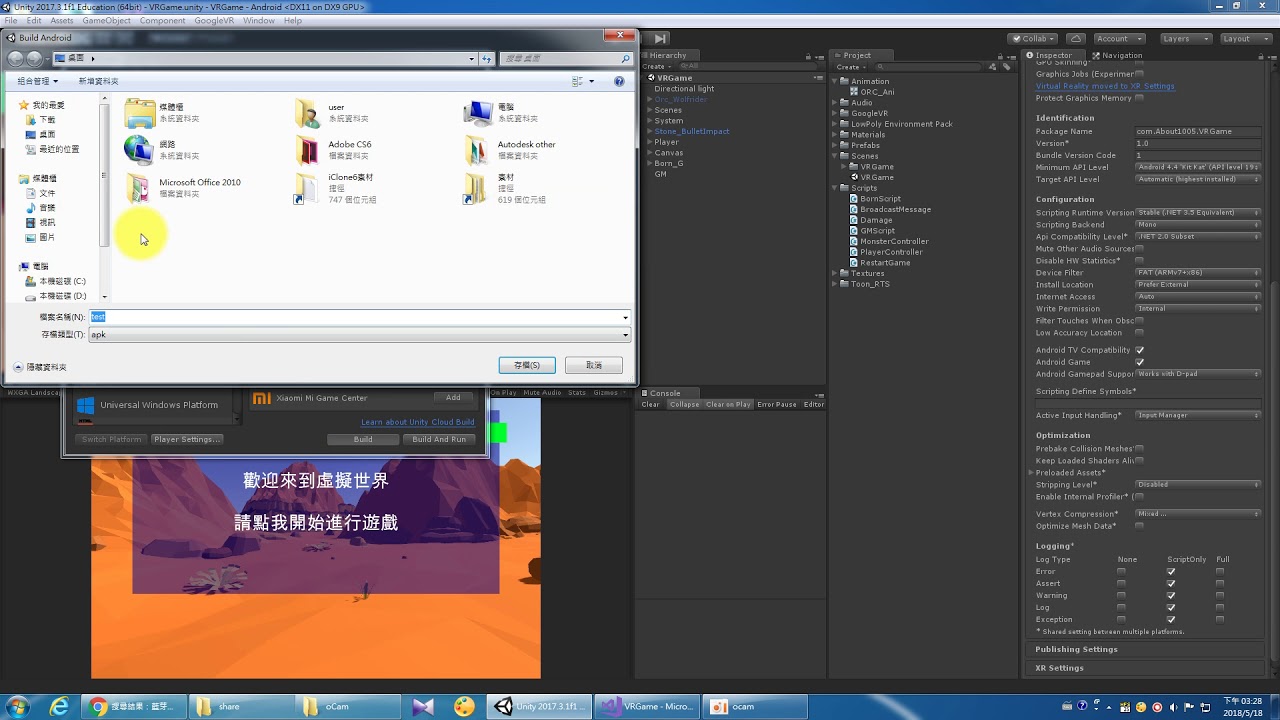Open the GameObject menu

(106, 20)
